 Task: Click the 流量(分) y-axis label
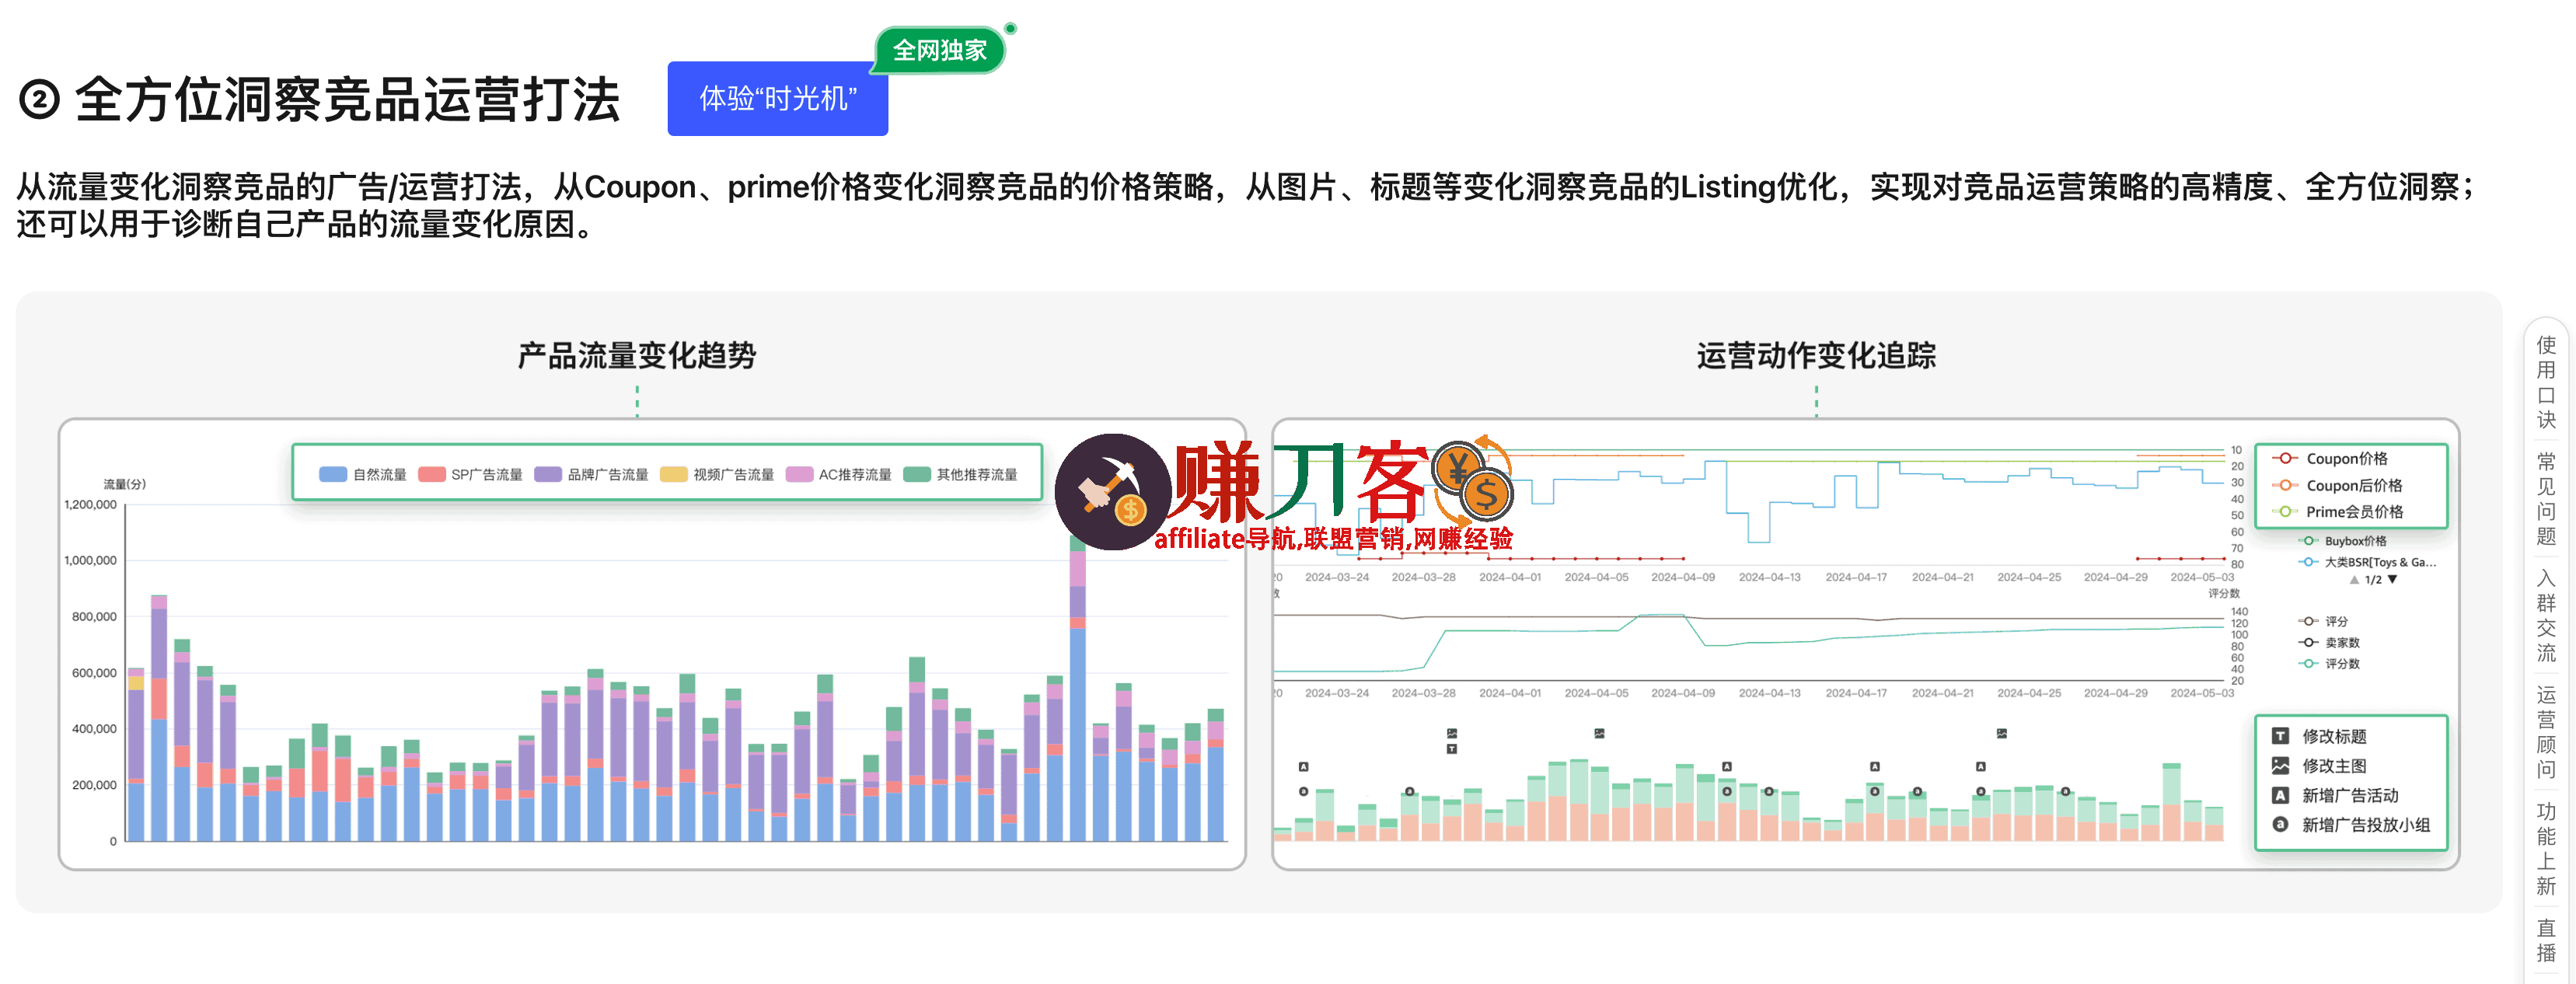pos(124,484)
